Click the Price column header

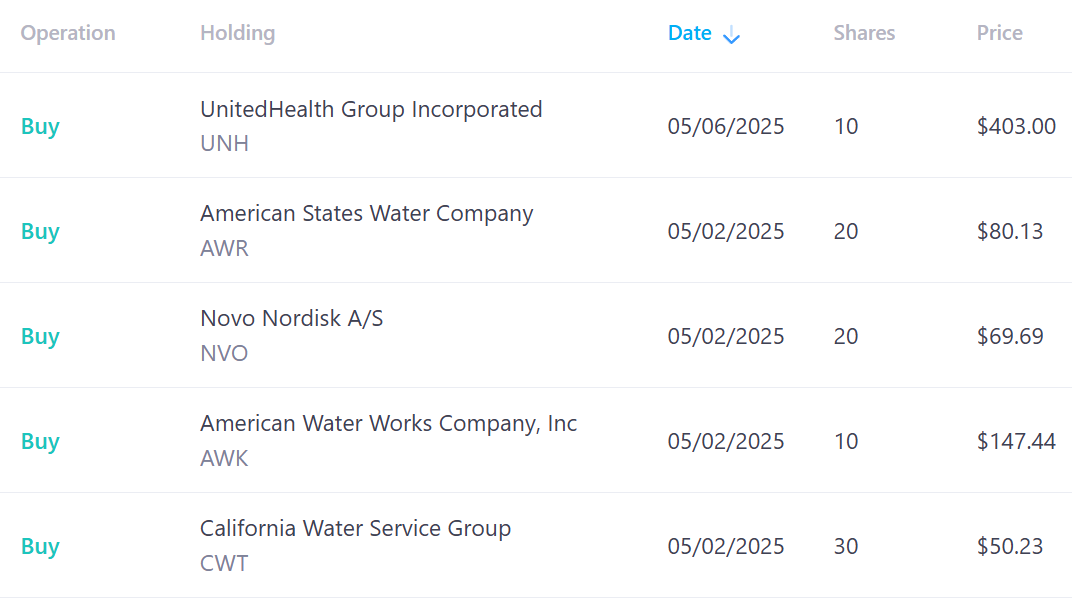[1000, 33]
